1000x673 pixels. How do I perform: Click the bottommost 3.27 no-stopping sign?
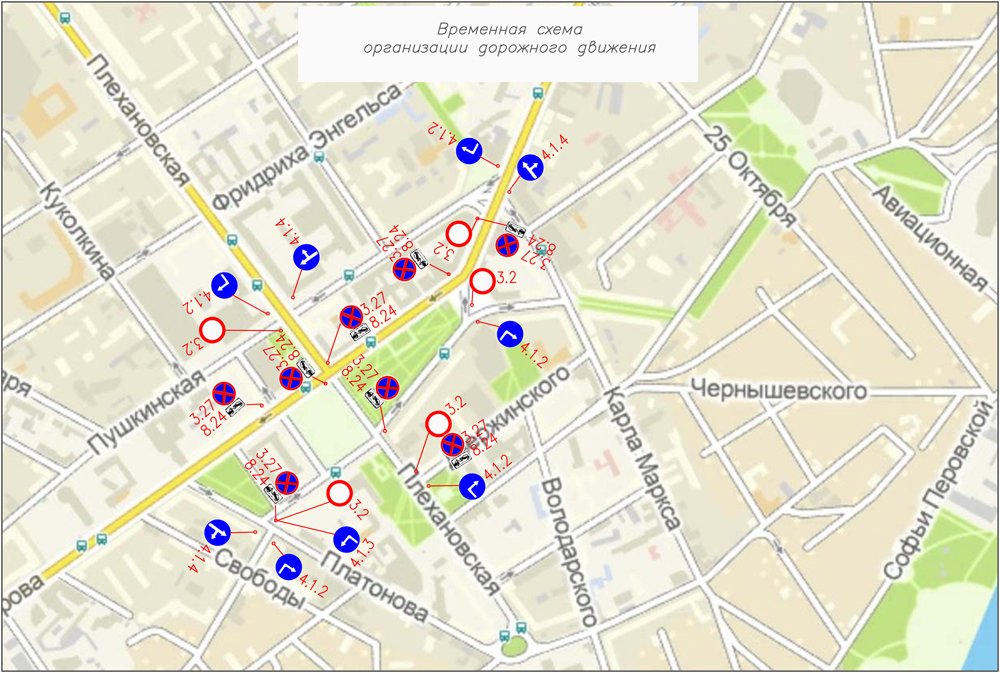[x=287, y=483]
